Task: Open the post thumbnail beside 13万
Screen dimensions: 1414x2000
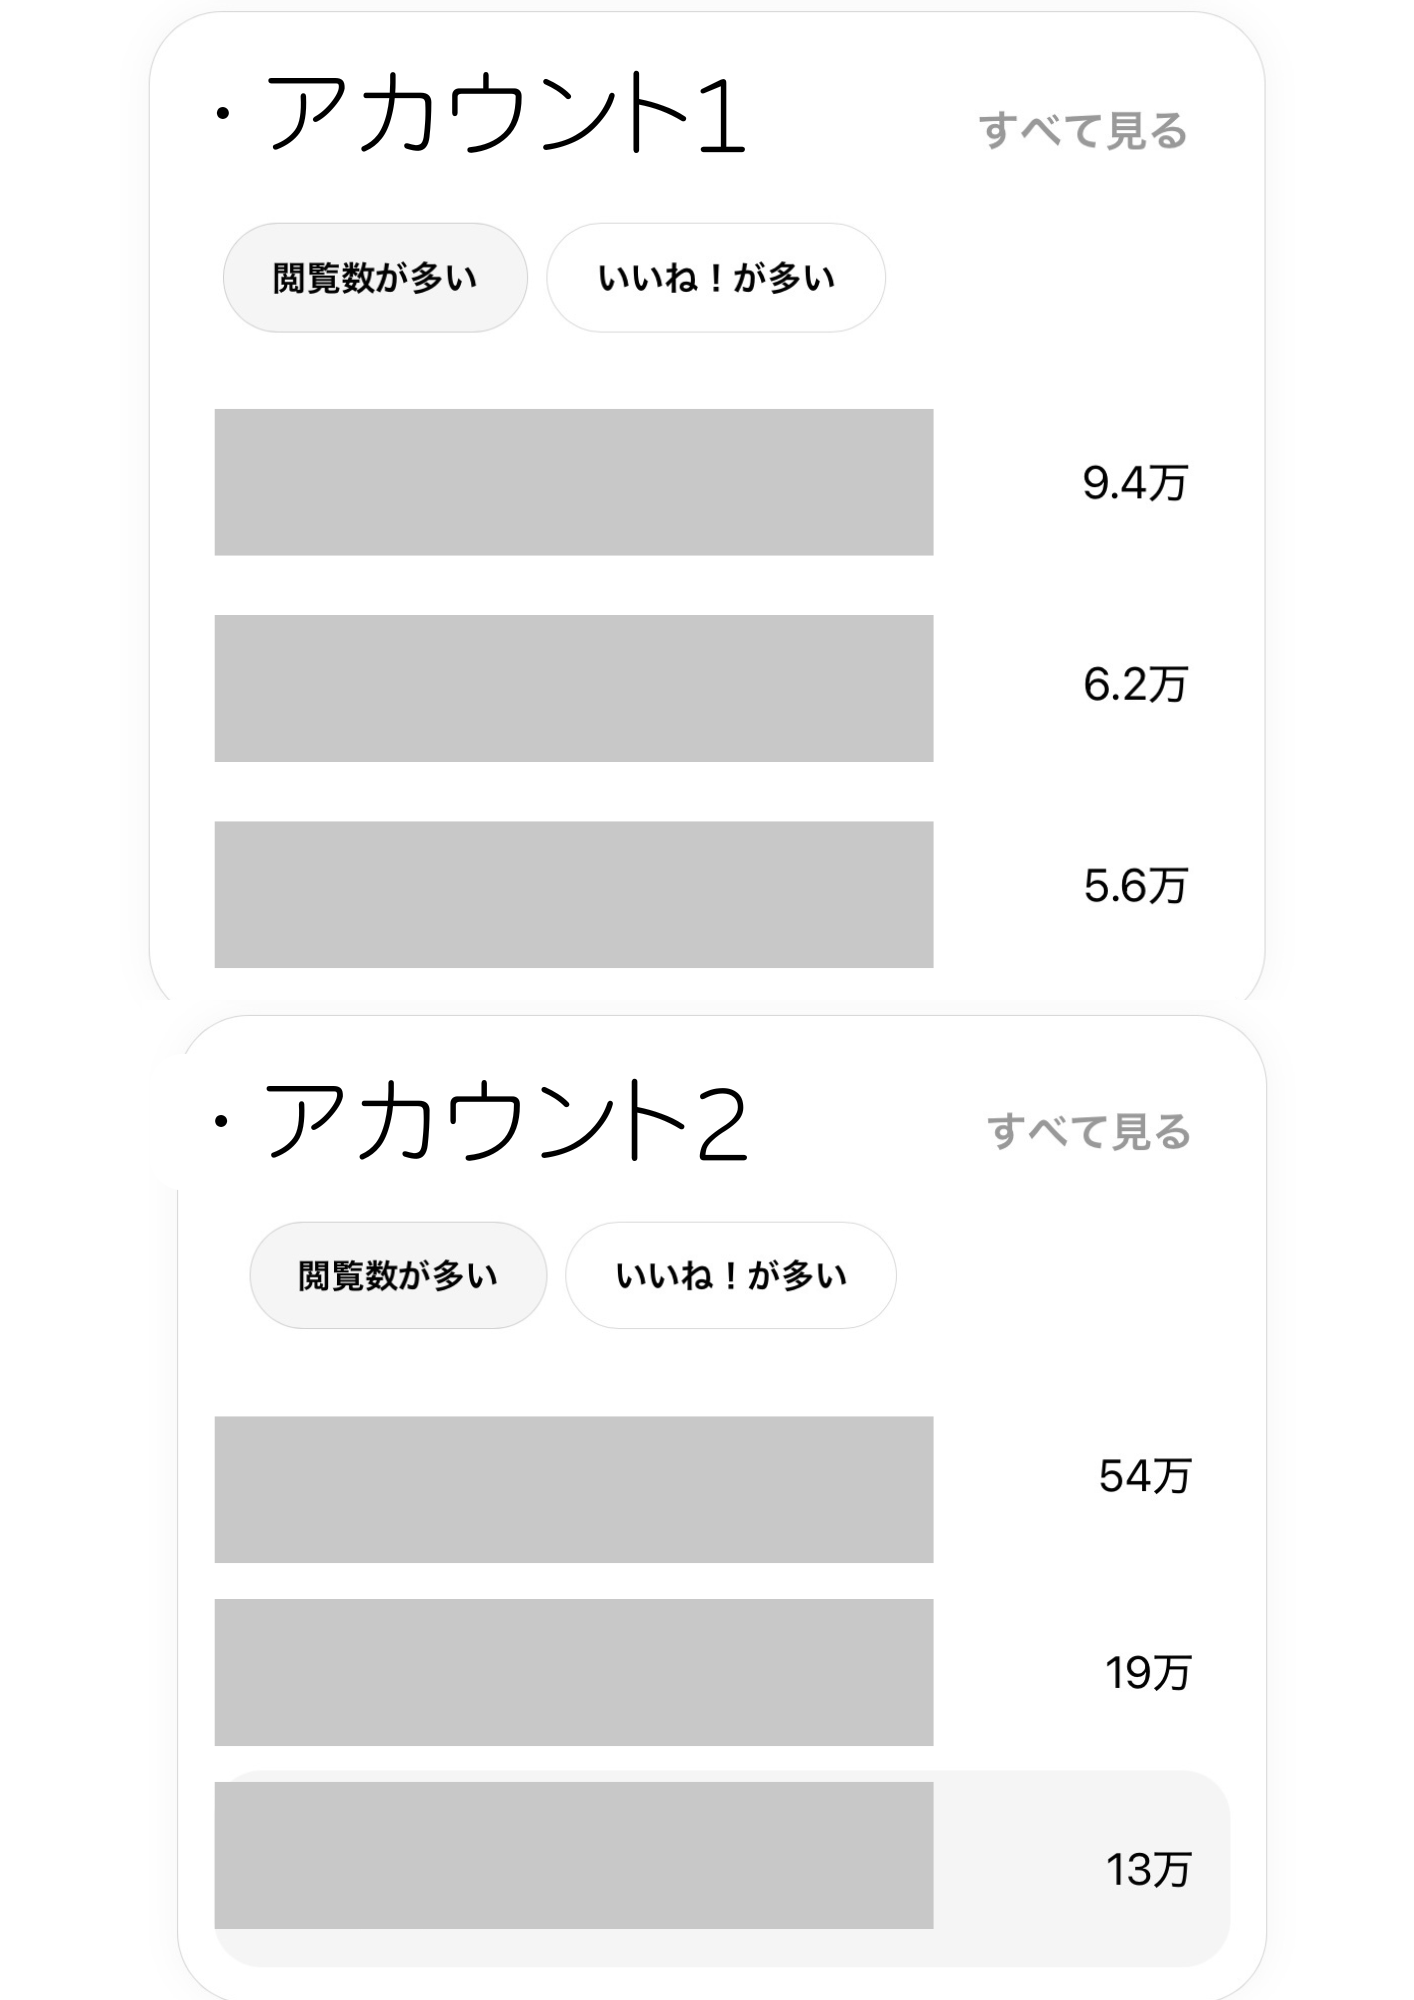Action: [573, 1855]
